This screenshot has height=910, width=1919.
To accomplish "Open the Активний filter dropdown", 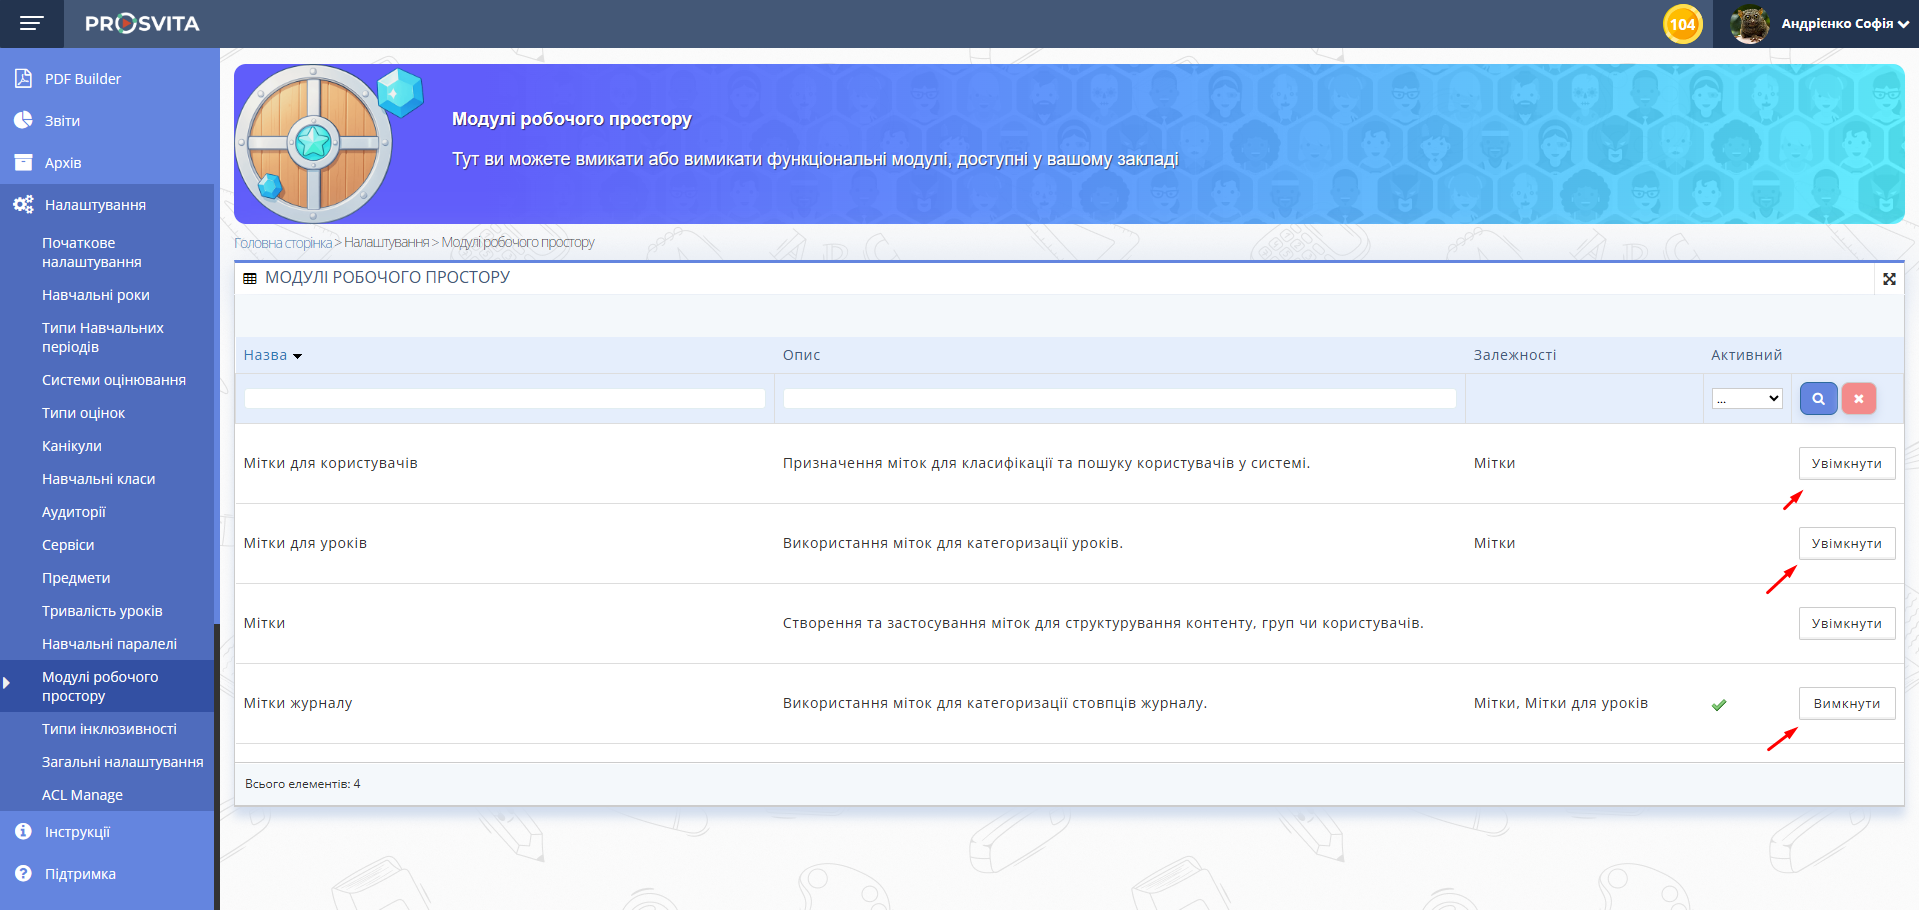I will coord(1747,398).
